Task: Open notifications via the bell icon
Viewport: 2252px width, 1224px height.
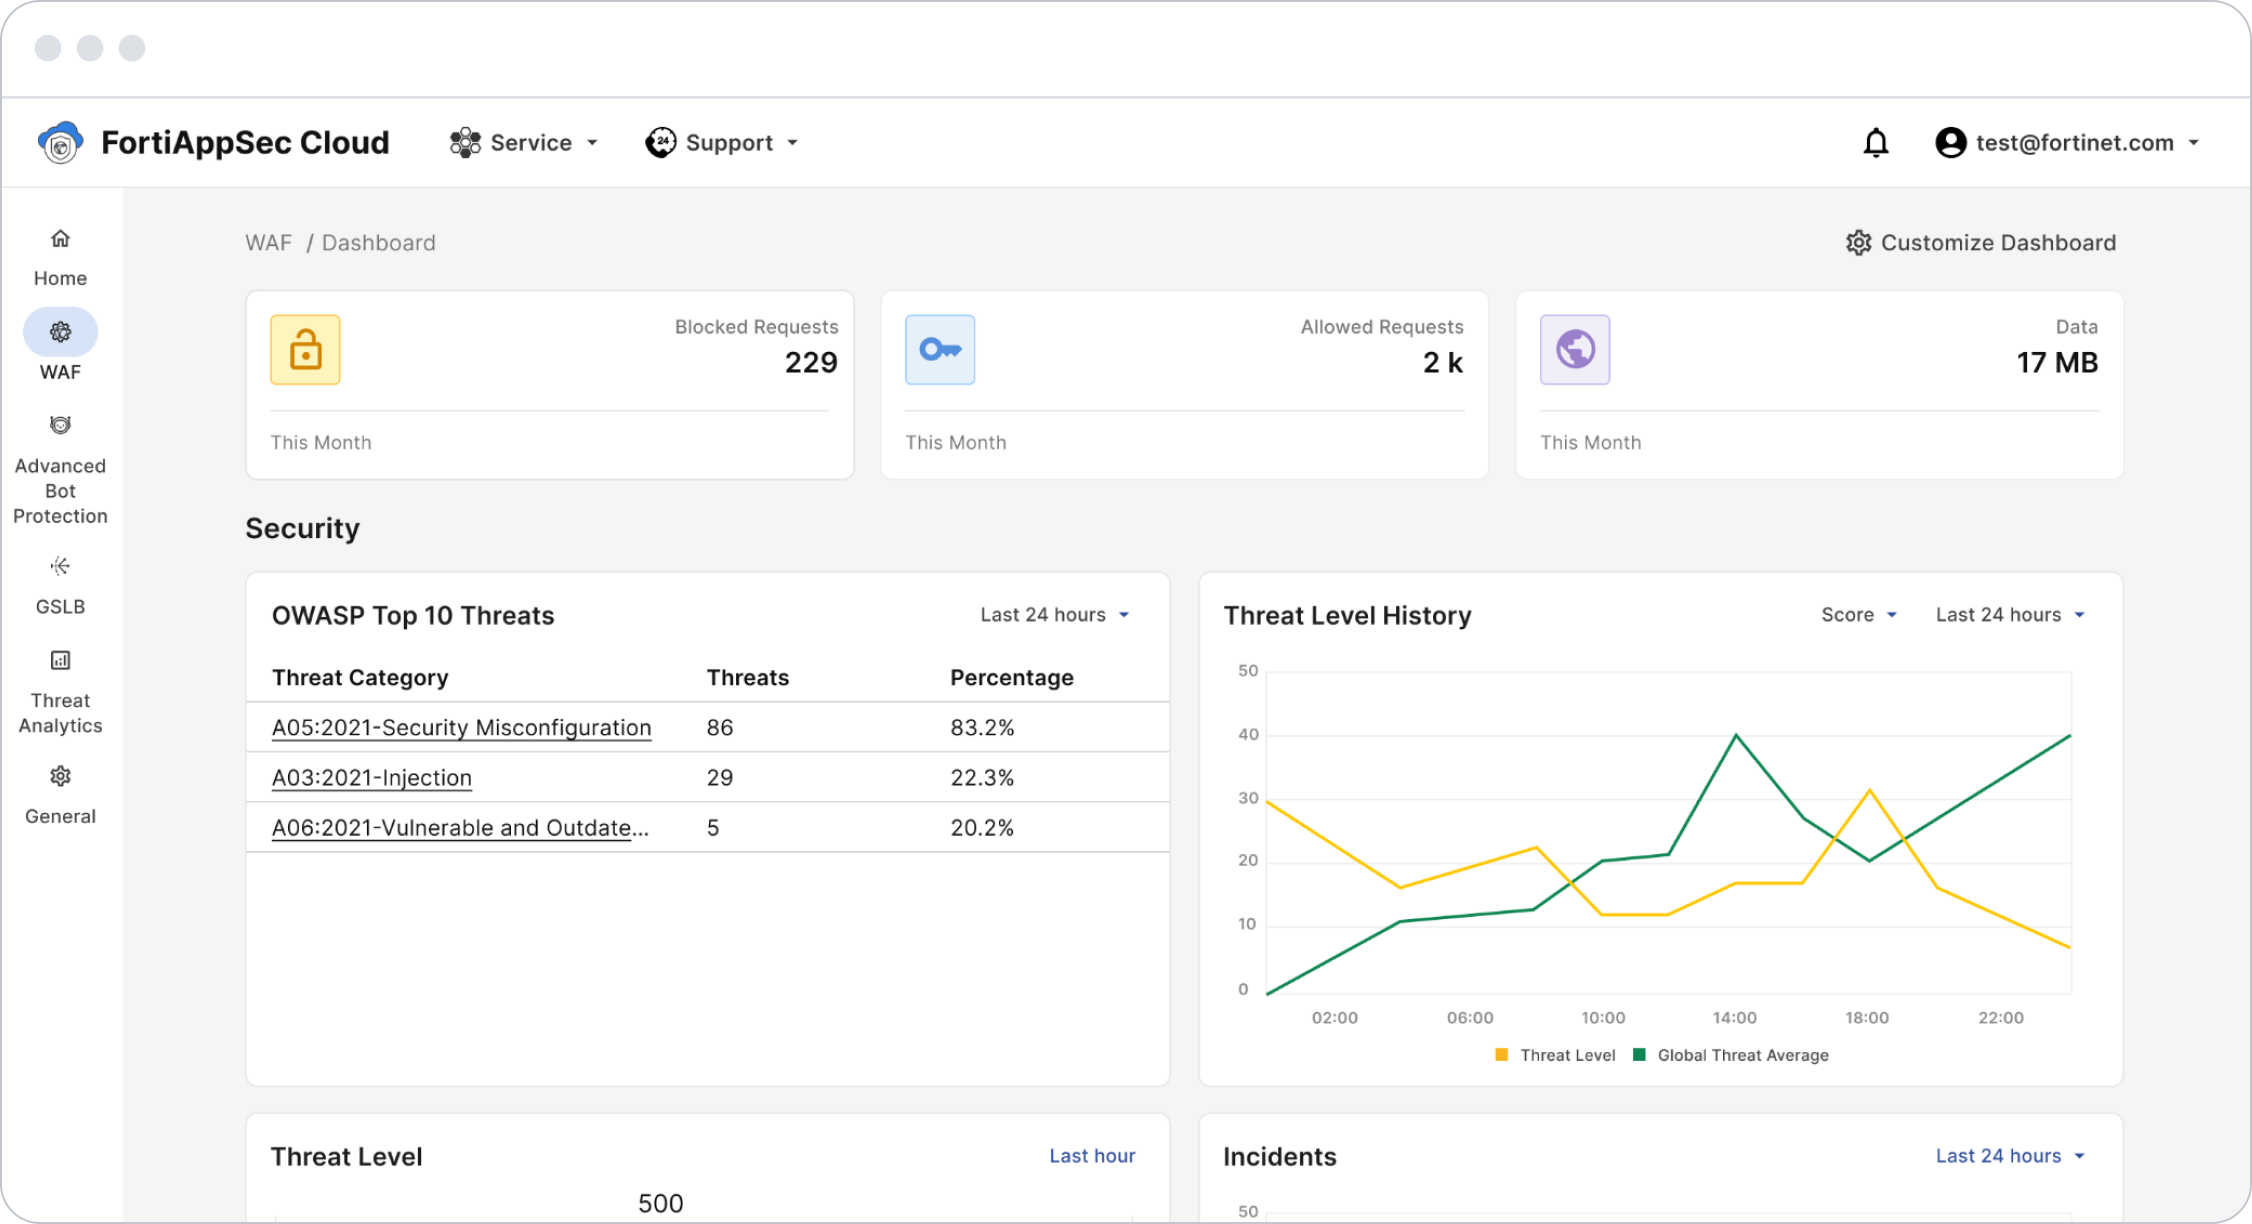Action: click(x=1875, y=142)
